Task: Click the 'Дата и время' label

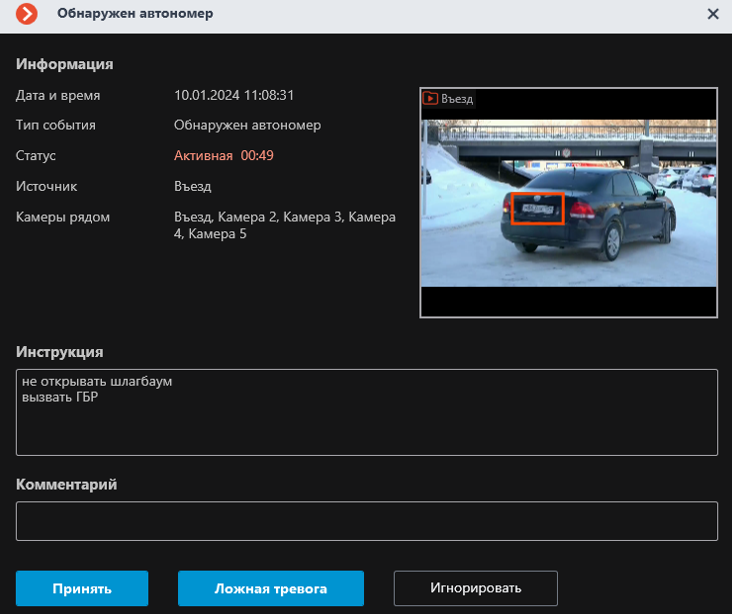Action: (58, 95)
